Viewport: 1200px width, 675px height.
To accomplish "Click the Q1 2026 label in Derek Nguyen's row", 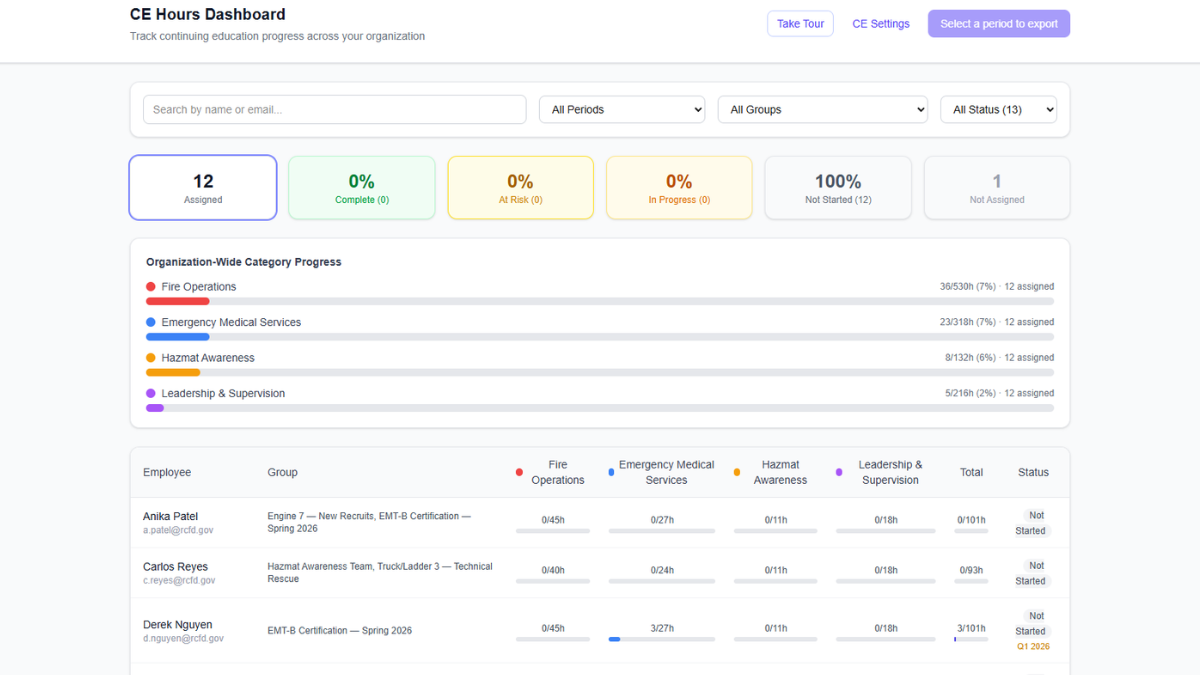I will click(x=1033, y=647).
